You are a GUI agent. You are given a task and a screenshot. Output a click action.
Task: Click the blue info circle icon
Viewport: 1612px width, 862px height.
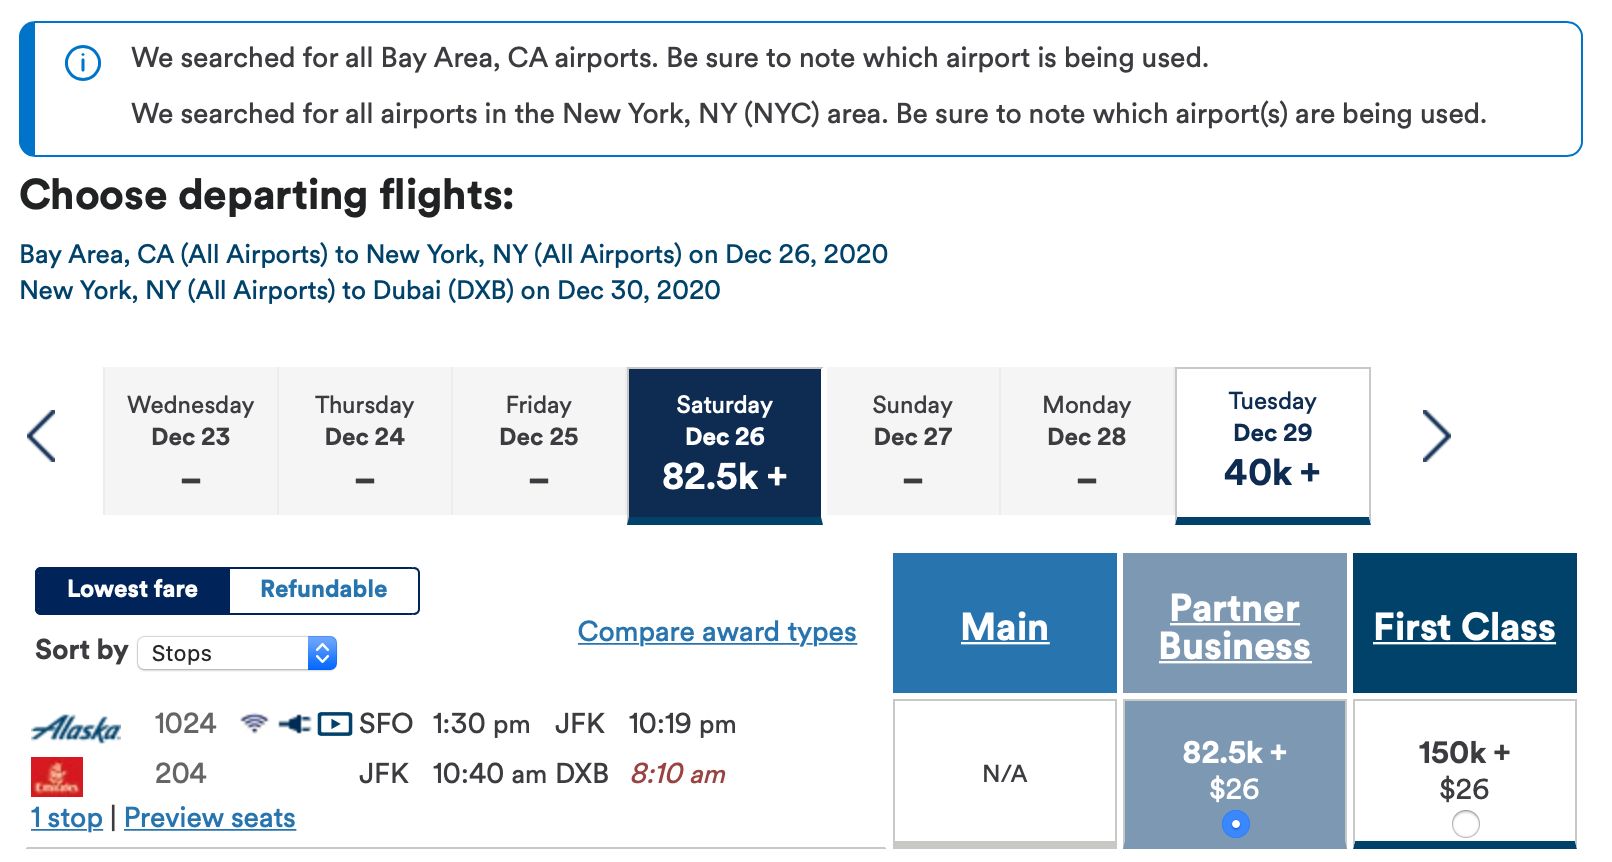[x=83, y=64]
